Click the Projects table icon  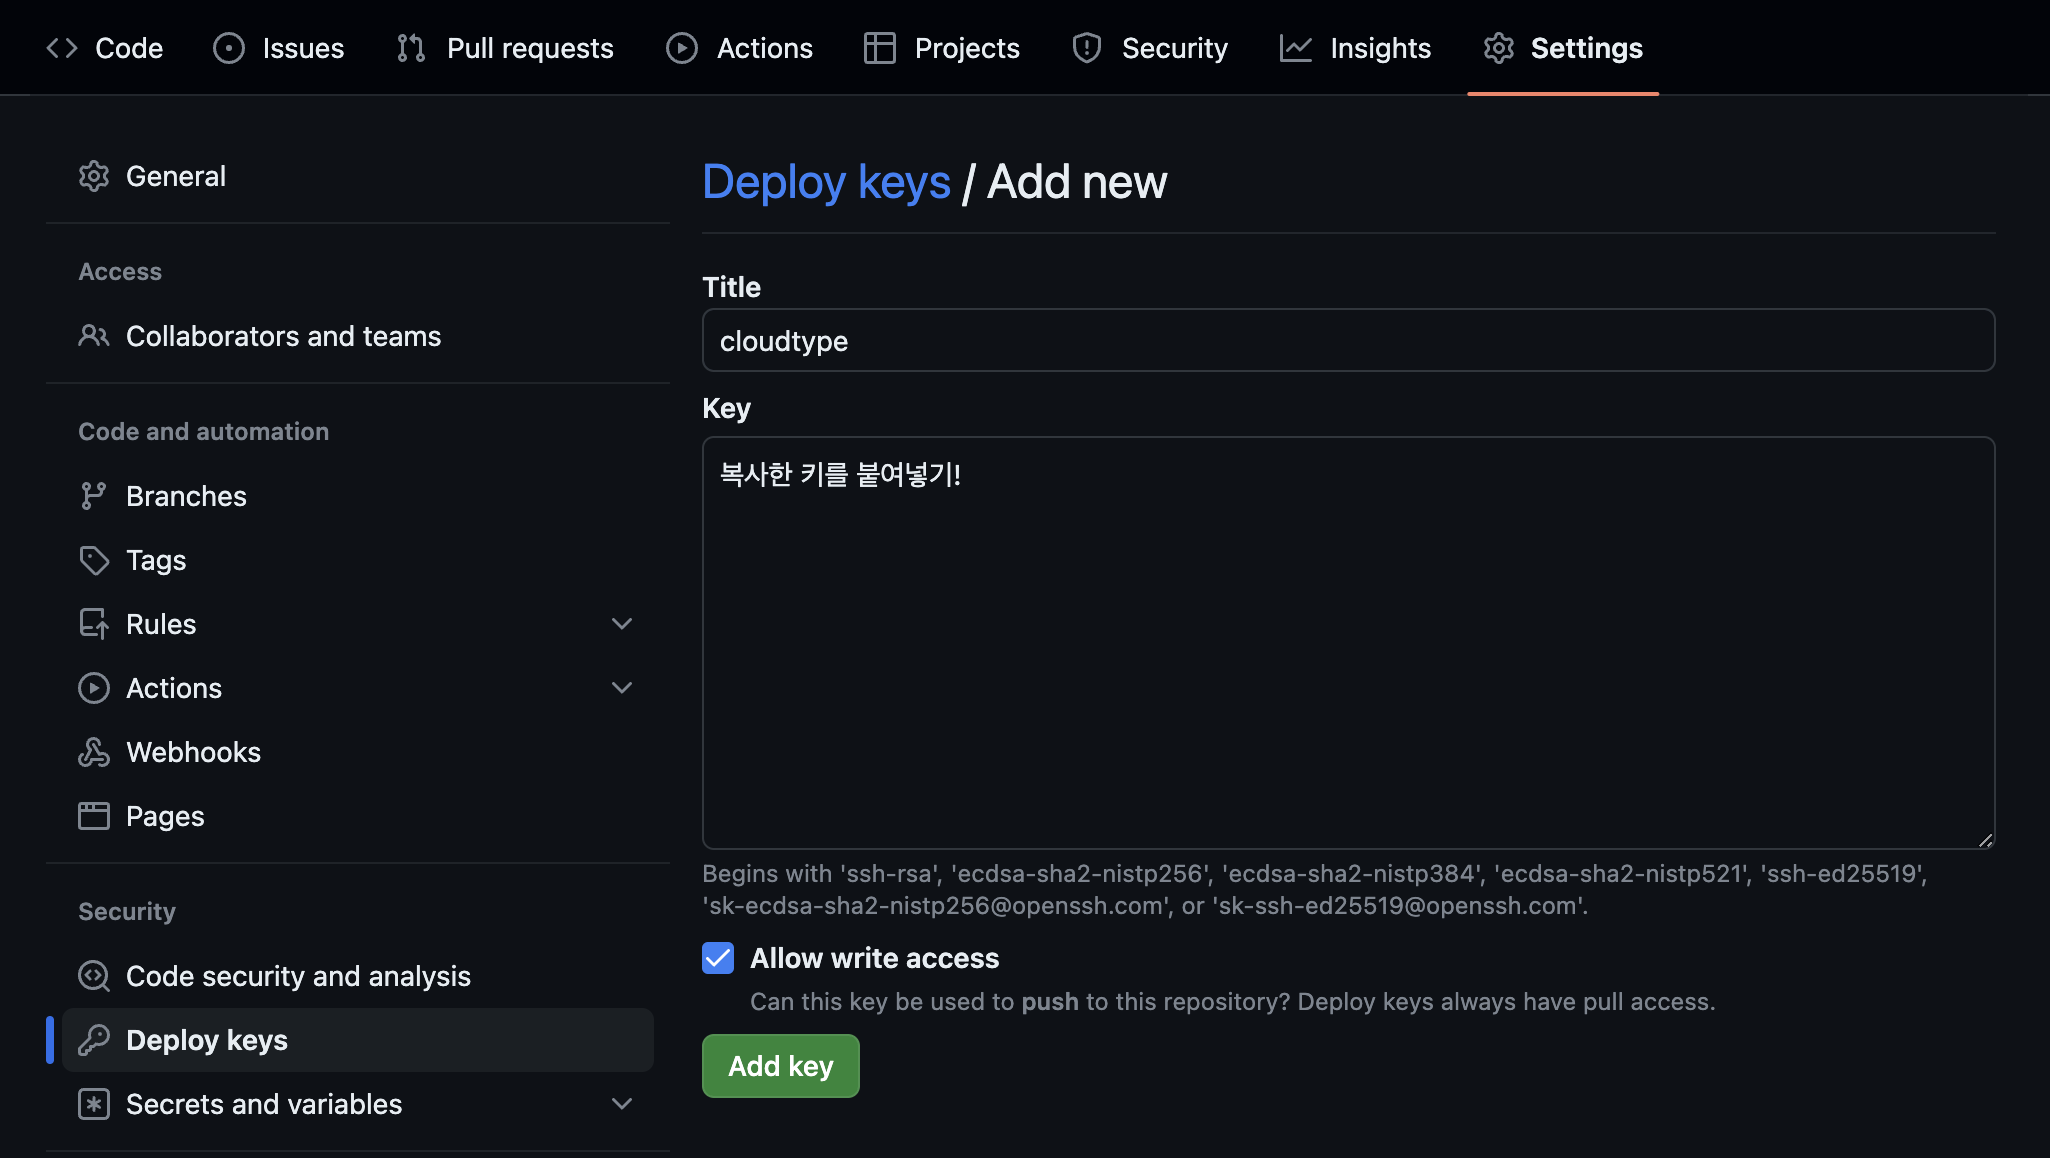click(x=880, y=48)
